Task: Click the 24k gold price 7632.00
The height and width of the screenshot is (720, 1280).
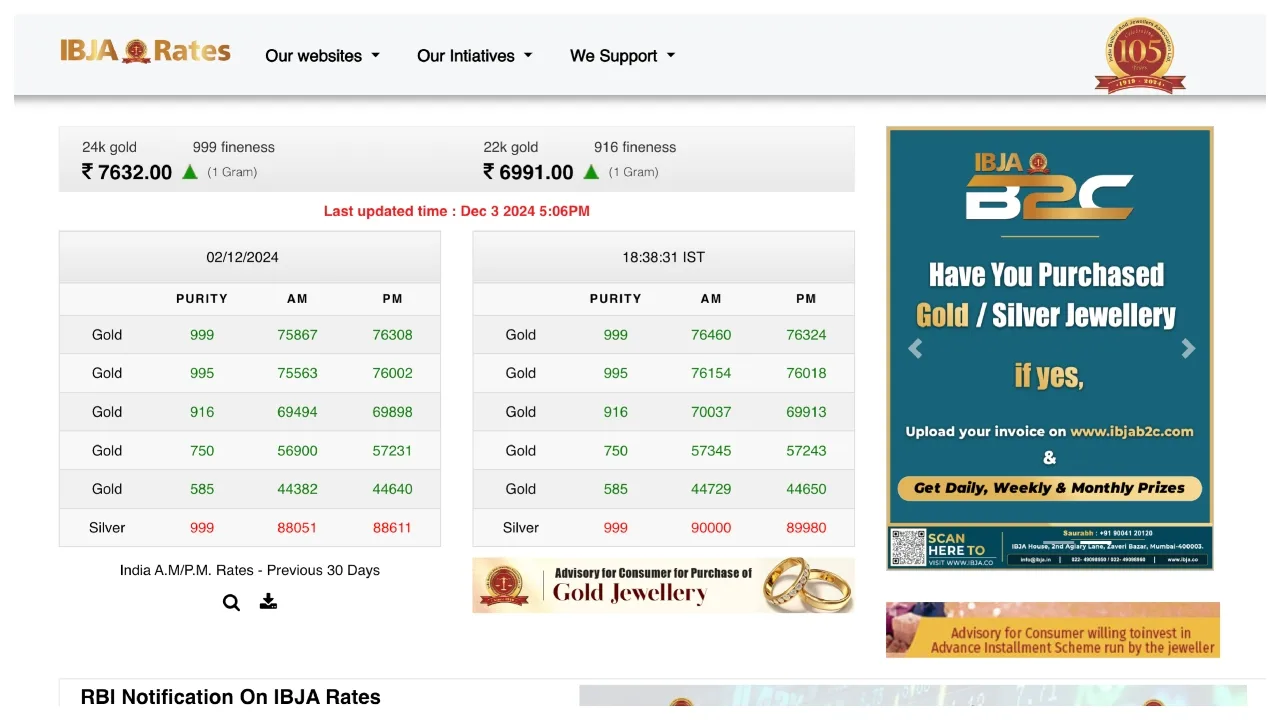Action: point(127,172)
